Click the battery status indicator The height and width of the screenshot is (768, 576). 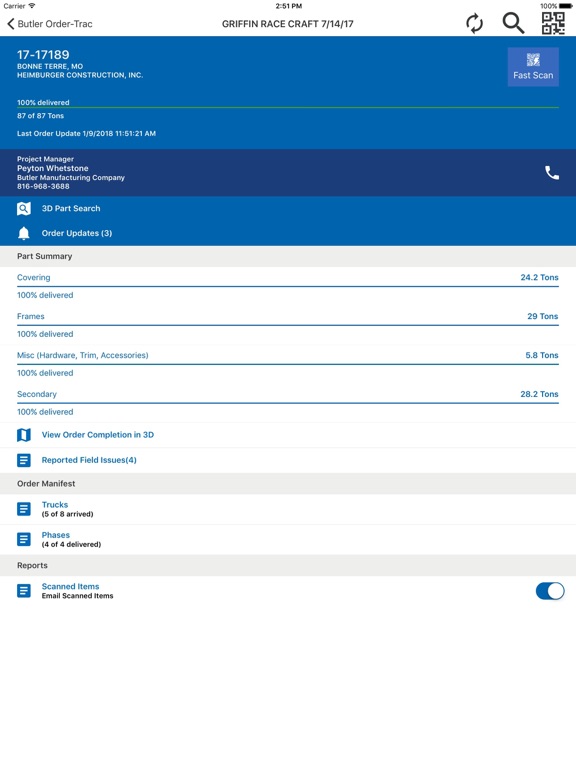point(565,6)
